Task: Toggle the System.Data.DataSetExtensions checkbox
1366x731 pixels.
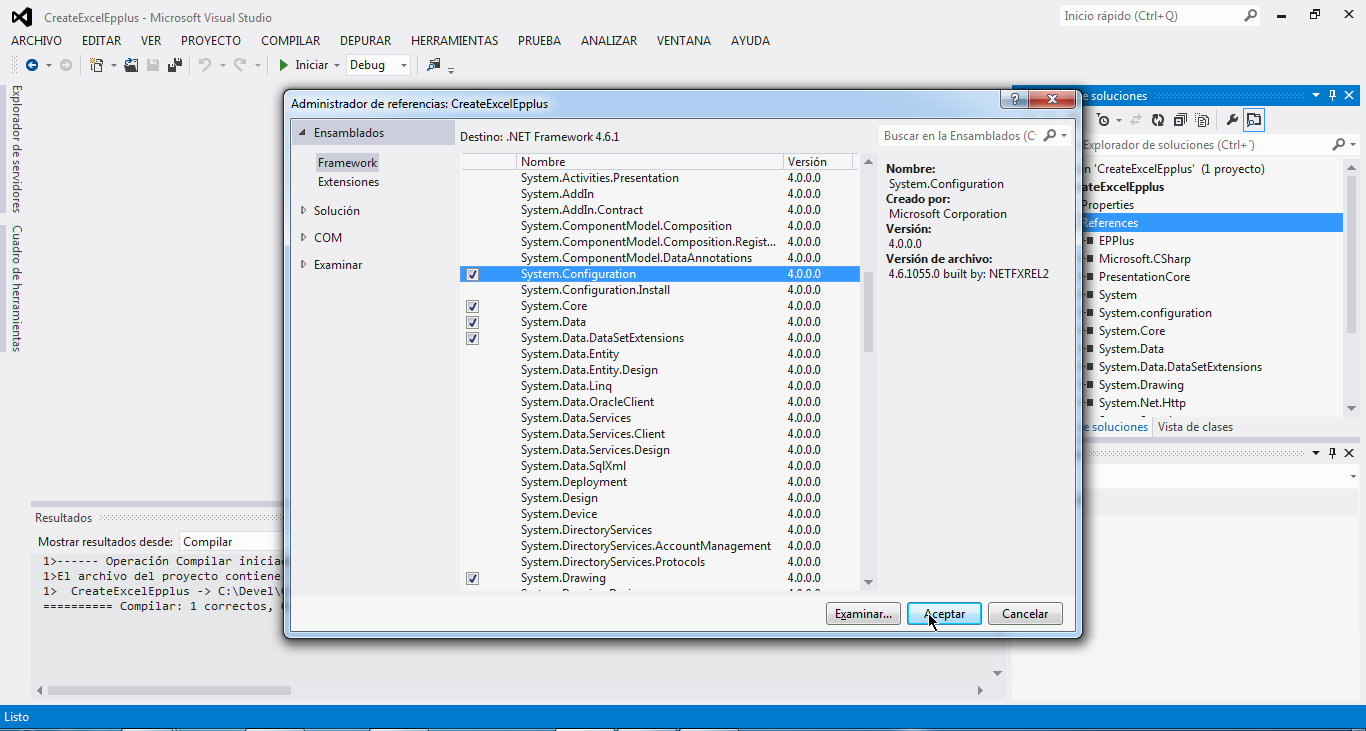Action: pyautogui.click(x=472, y=338)
